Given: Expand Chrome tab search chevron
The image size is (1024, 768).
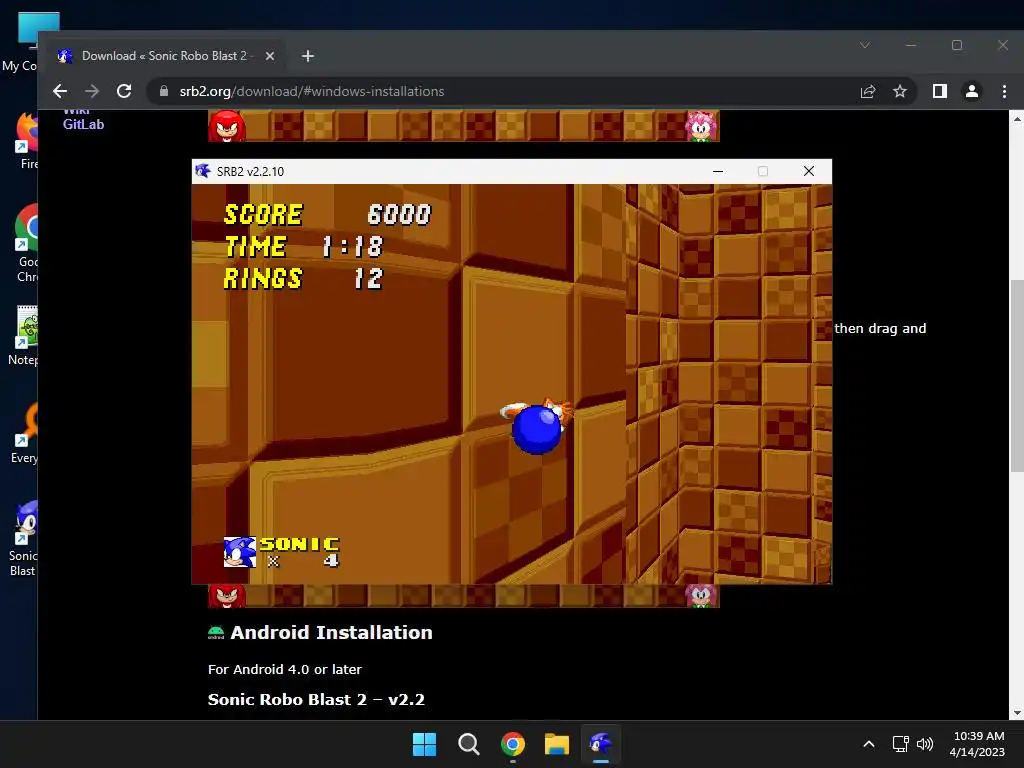Looking at the screenshot, I should click(865, 45).
